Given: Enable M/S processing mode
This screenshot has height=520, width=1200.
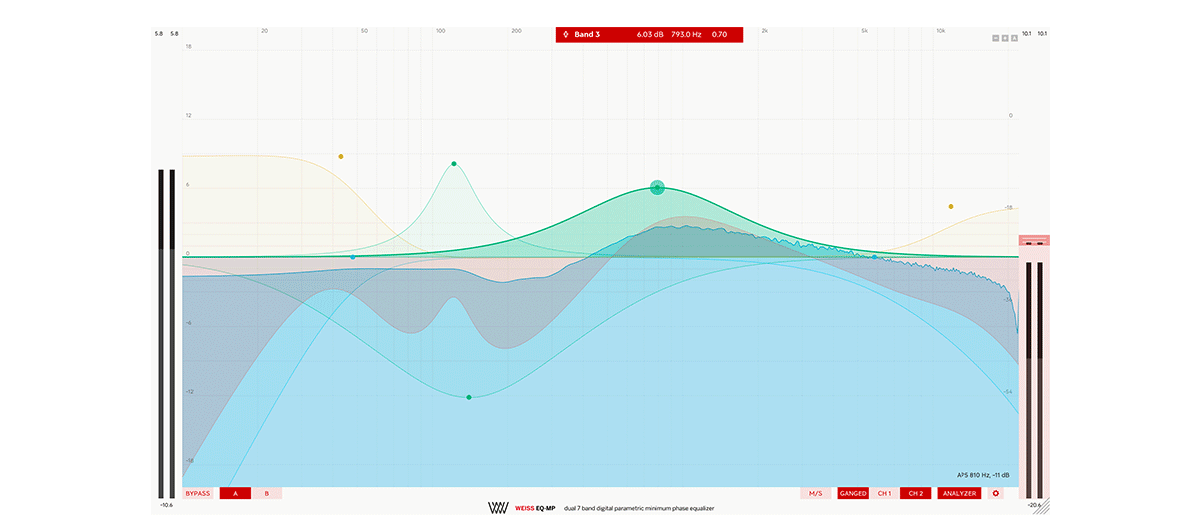Looking at the screenshot, I should [x=815, y=493].
